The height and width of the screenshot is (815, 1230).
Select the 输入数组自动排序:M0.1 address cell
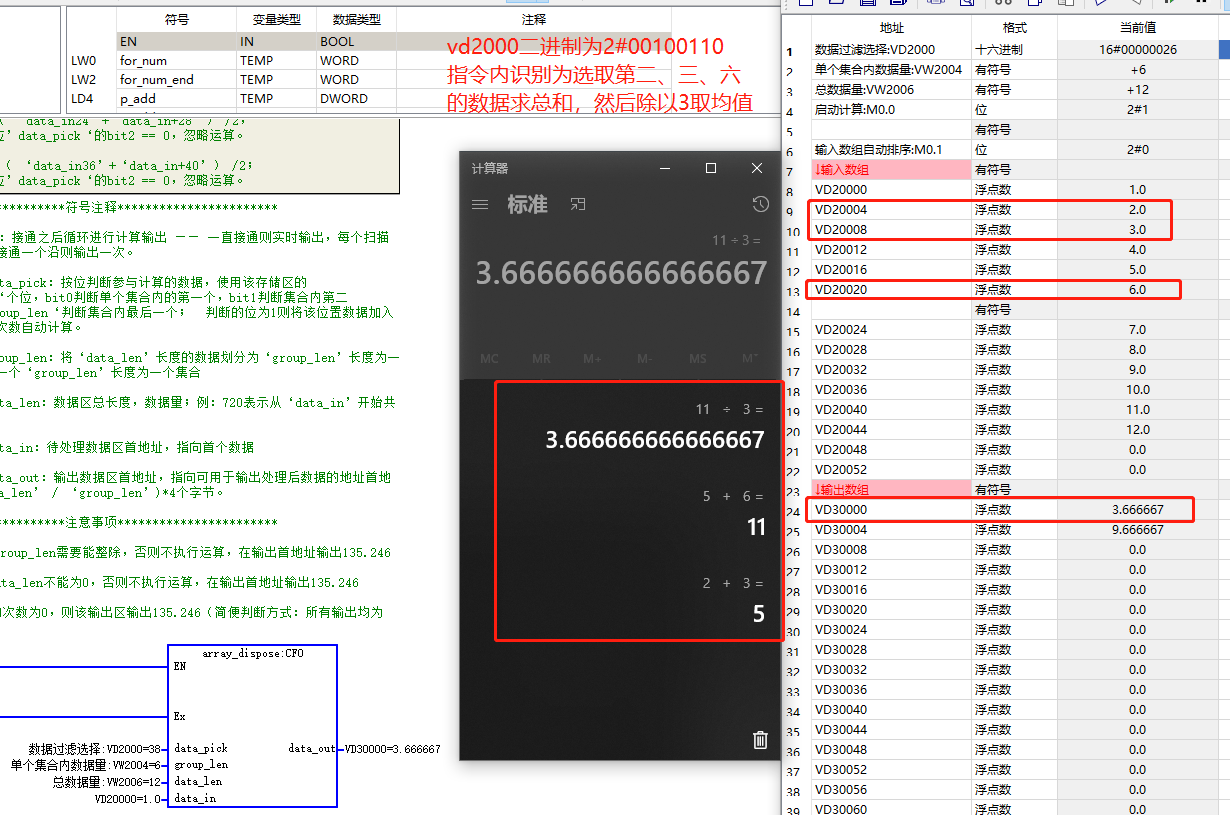tap(891, 149)
